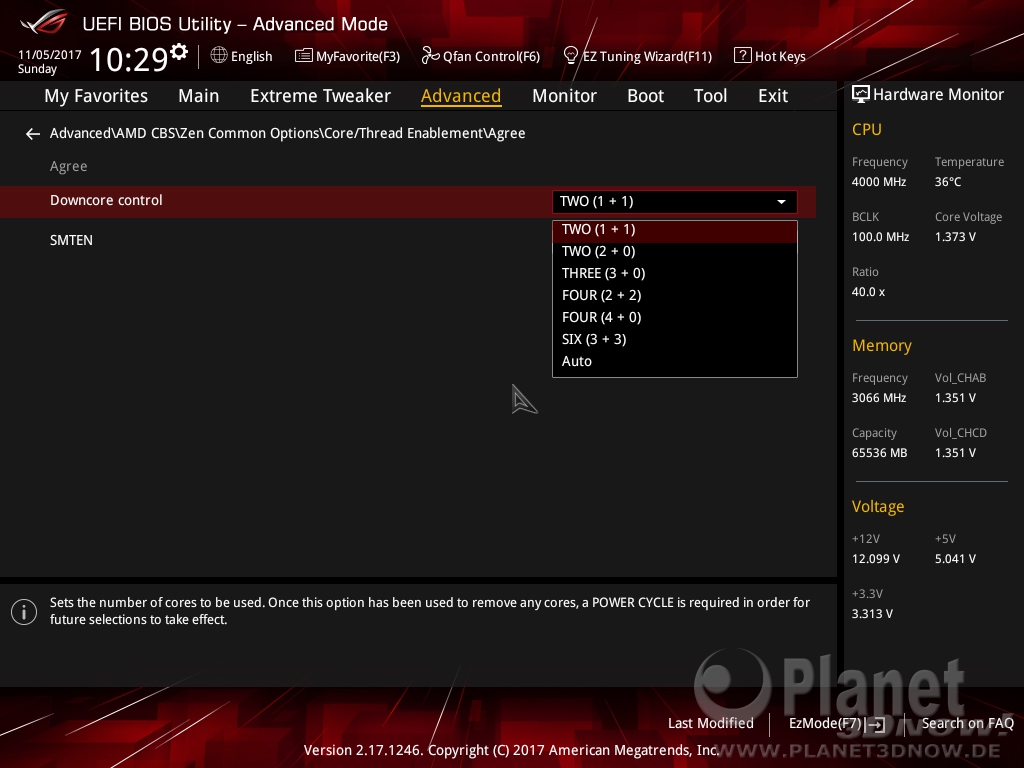
Task: Click the globe language icon
Action: tap(219, 56)
